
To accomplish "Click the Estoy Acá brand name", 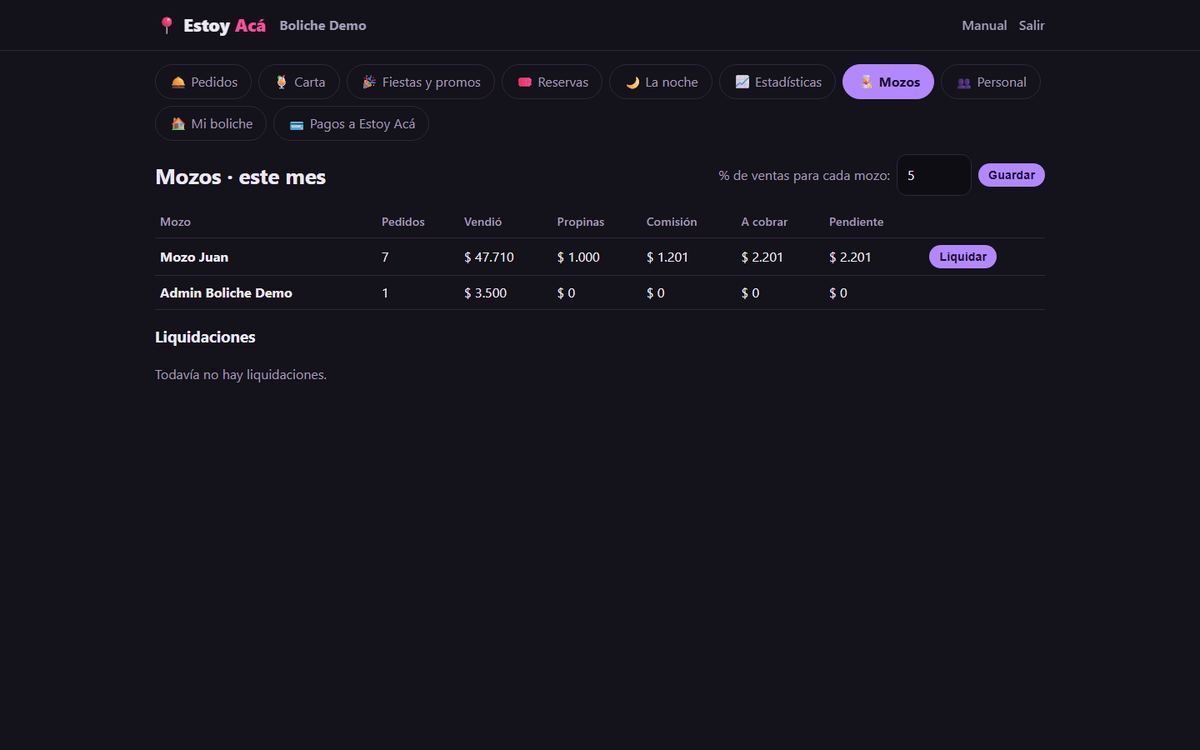I will 225,26.
